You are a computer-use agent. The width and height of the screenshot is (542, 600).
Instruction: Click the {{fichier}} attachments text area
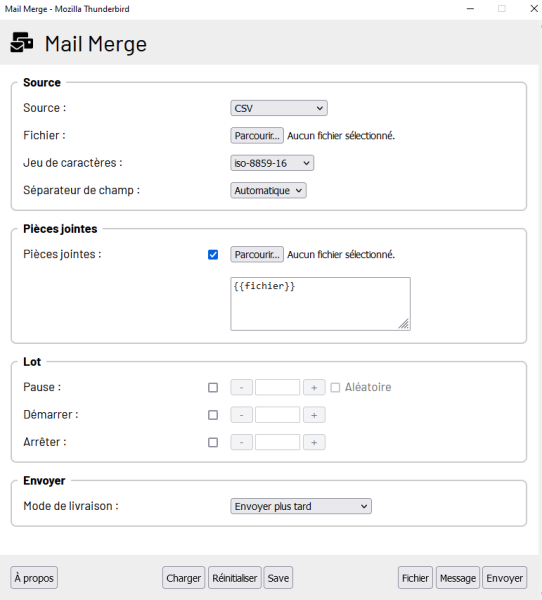320,304
